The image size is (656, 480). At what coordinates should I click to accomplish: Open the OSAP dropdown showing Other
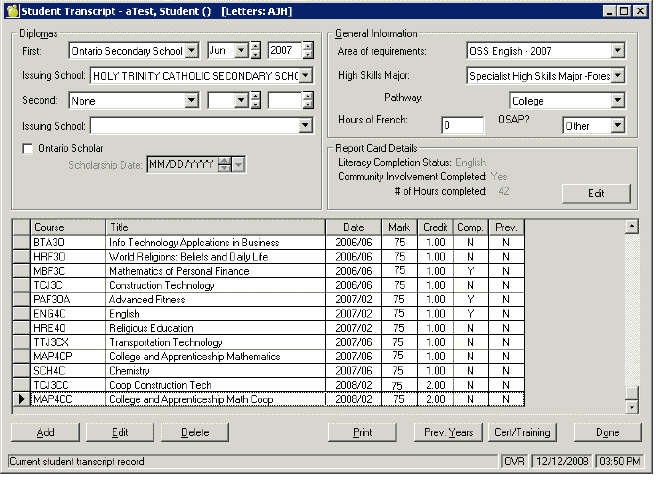pyautogui.click(x=617, y=126)
